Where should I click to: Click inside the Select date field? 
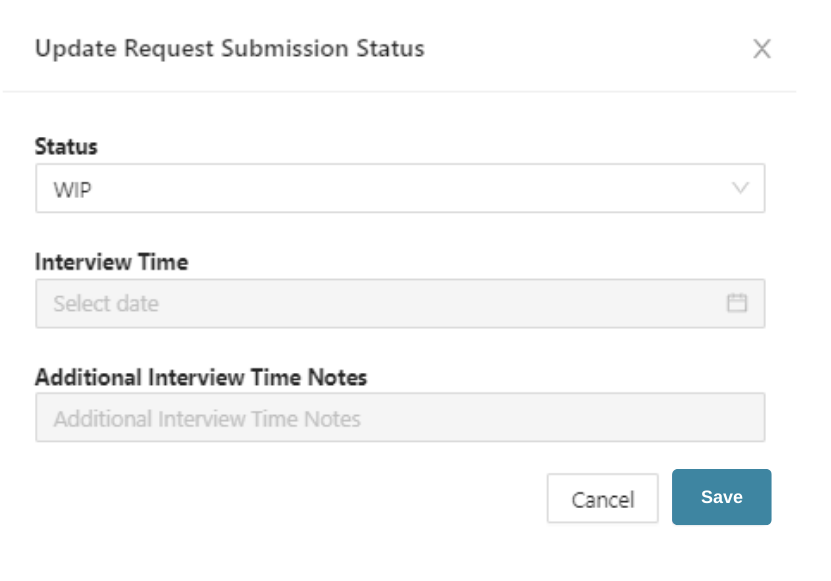[300, 303]
